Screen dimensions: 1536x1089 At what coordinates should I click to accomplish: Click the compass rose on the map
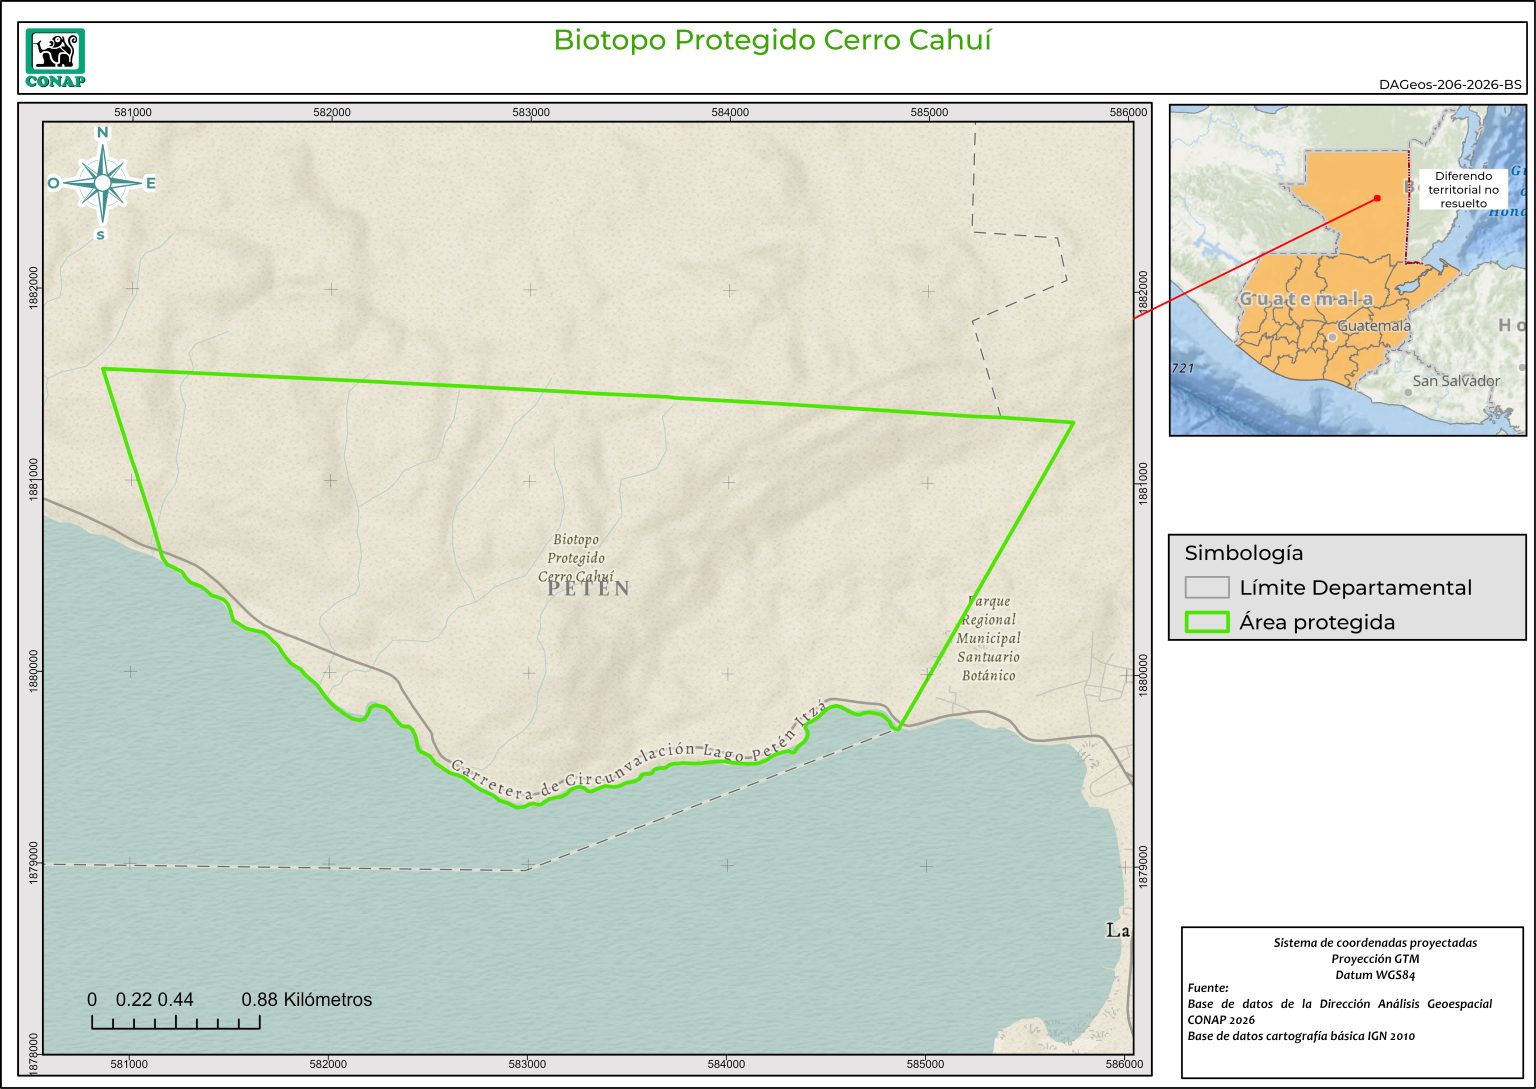click(102, 183)
